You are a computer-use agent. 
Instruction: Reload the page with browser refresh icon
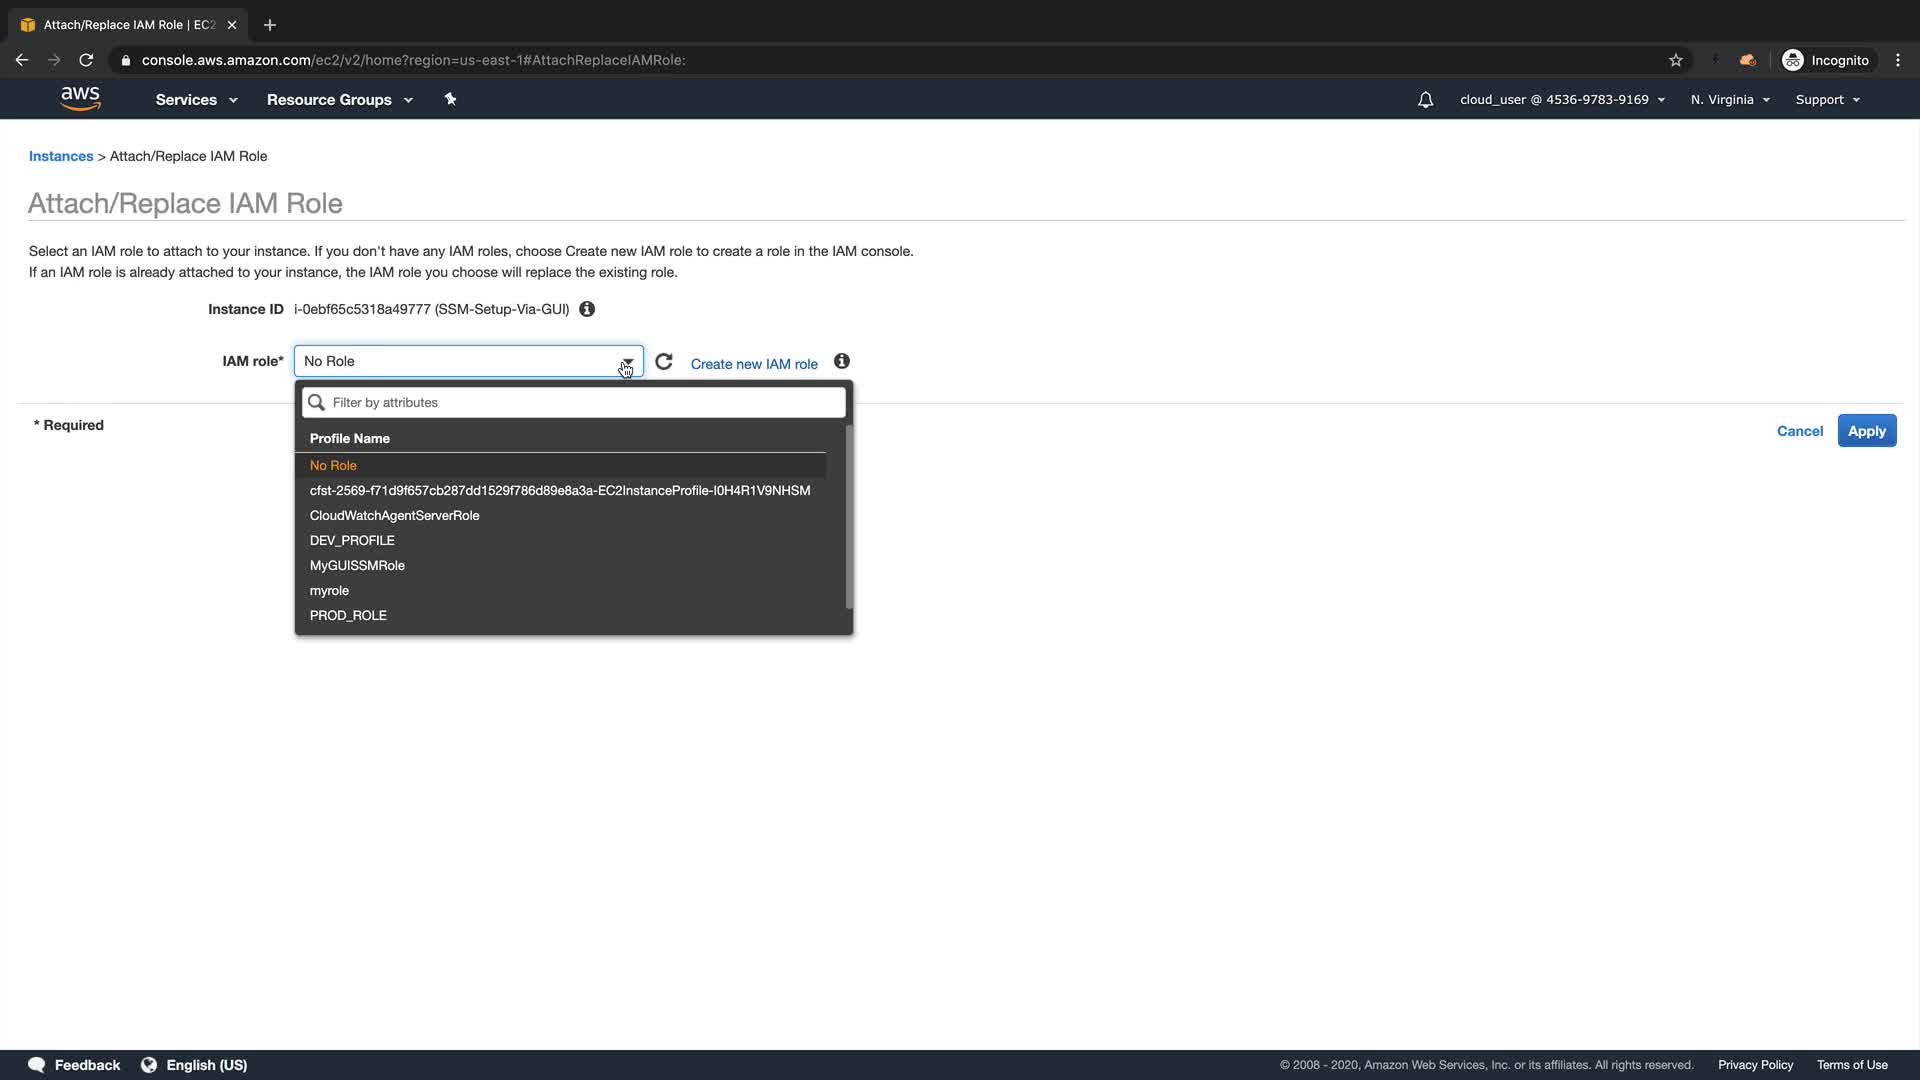[x=86, y=60]
